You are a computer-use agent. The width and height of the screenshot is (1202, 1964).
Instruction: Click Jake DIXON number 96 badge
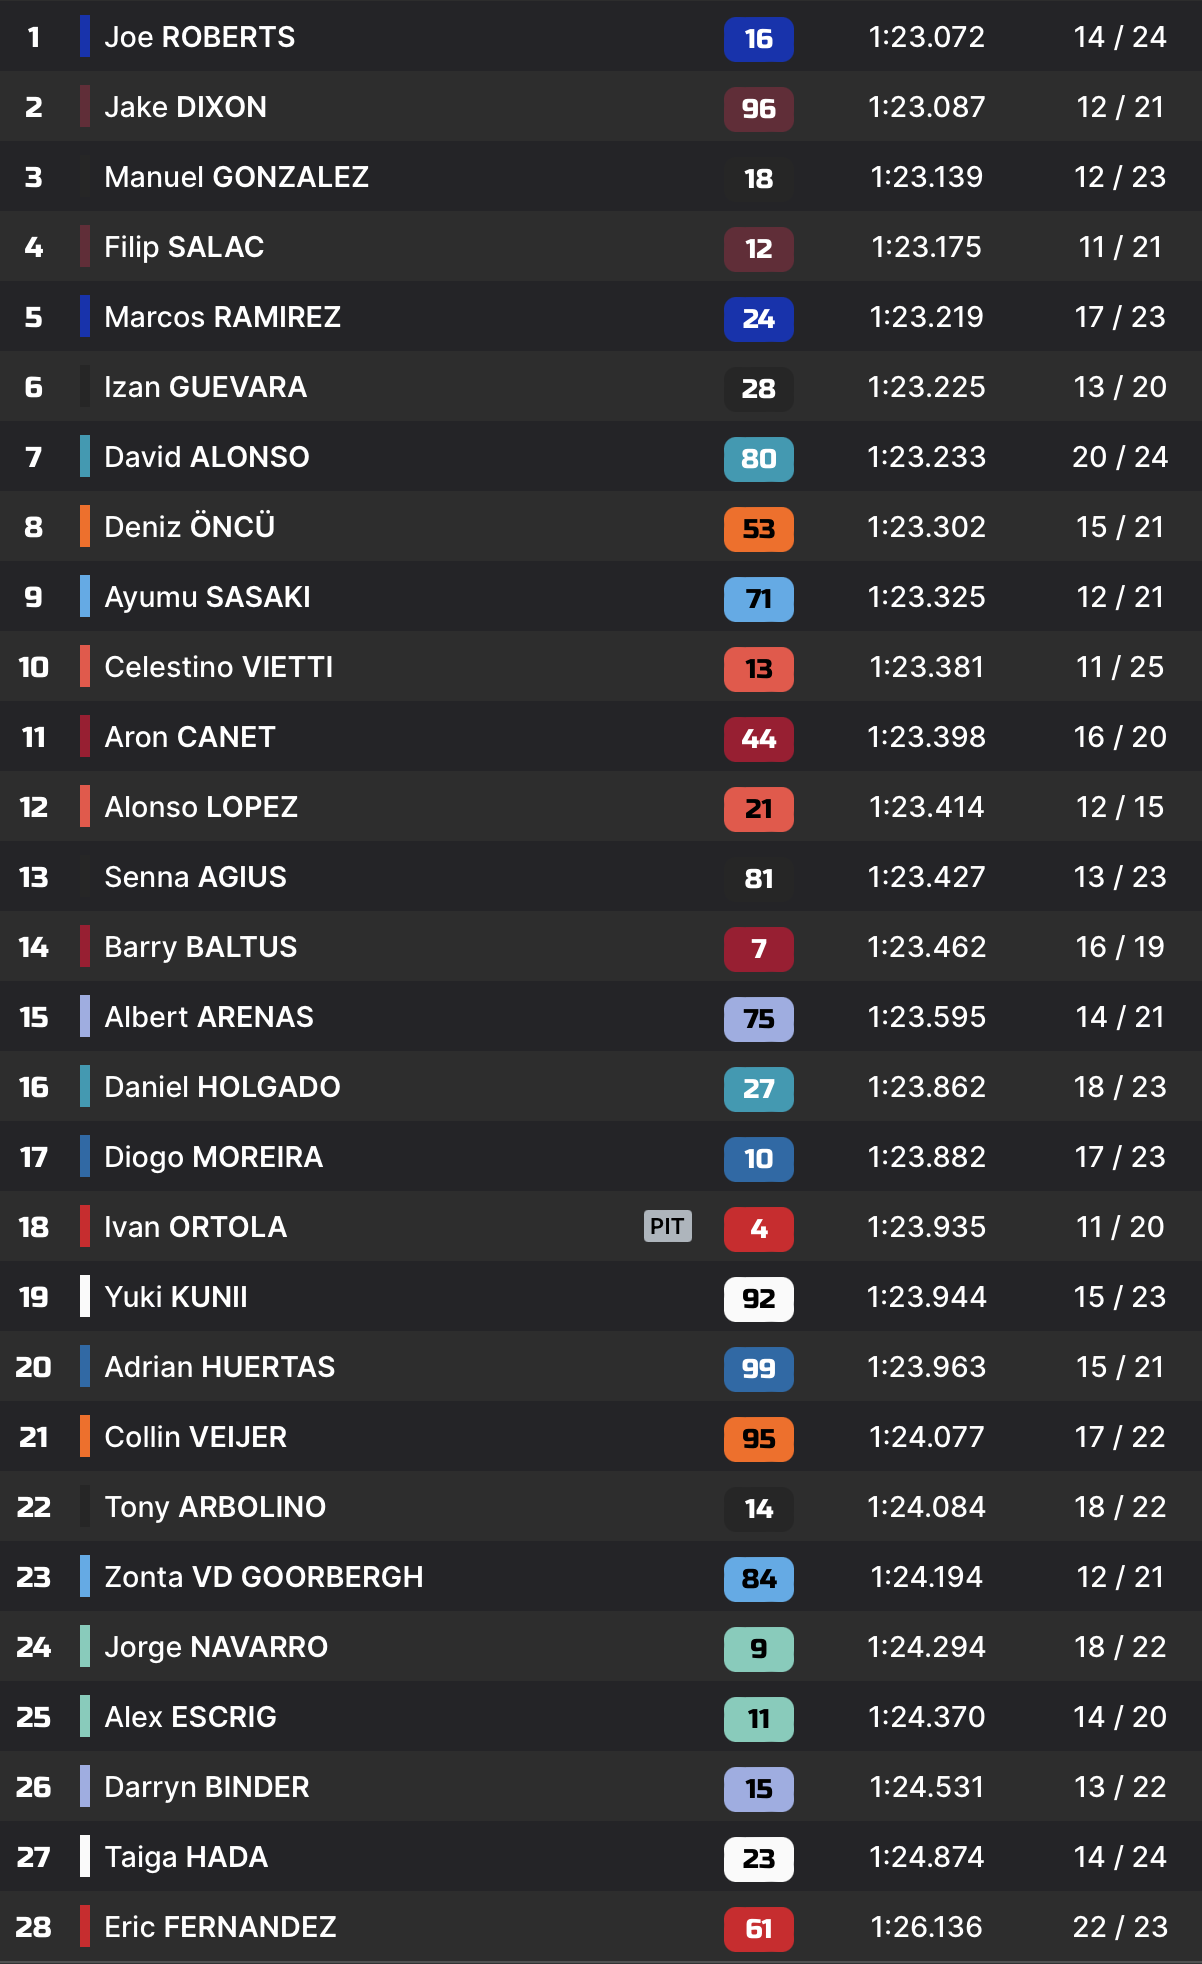(758, 109)
